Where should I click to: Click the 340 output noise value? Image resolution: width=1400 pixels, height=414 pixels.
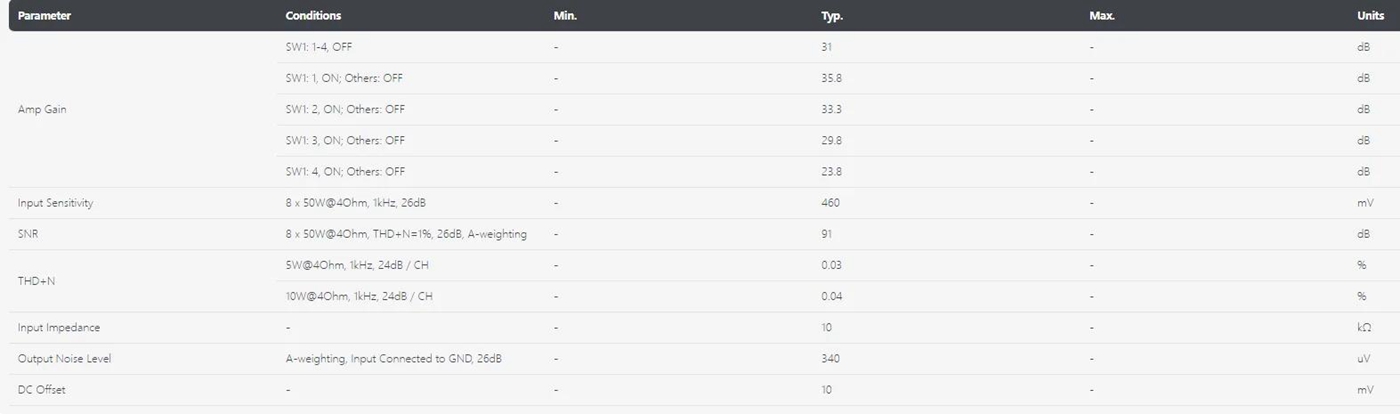830,359
